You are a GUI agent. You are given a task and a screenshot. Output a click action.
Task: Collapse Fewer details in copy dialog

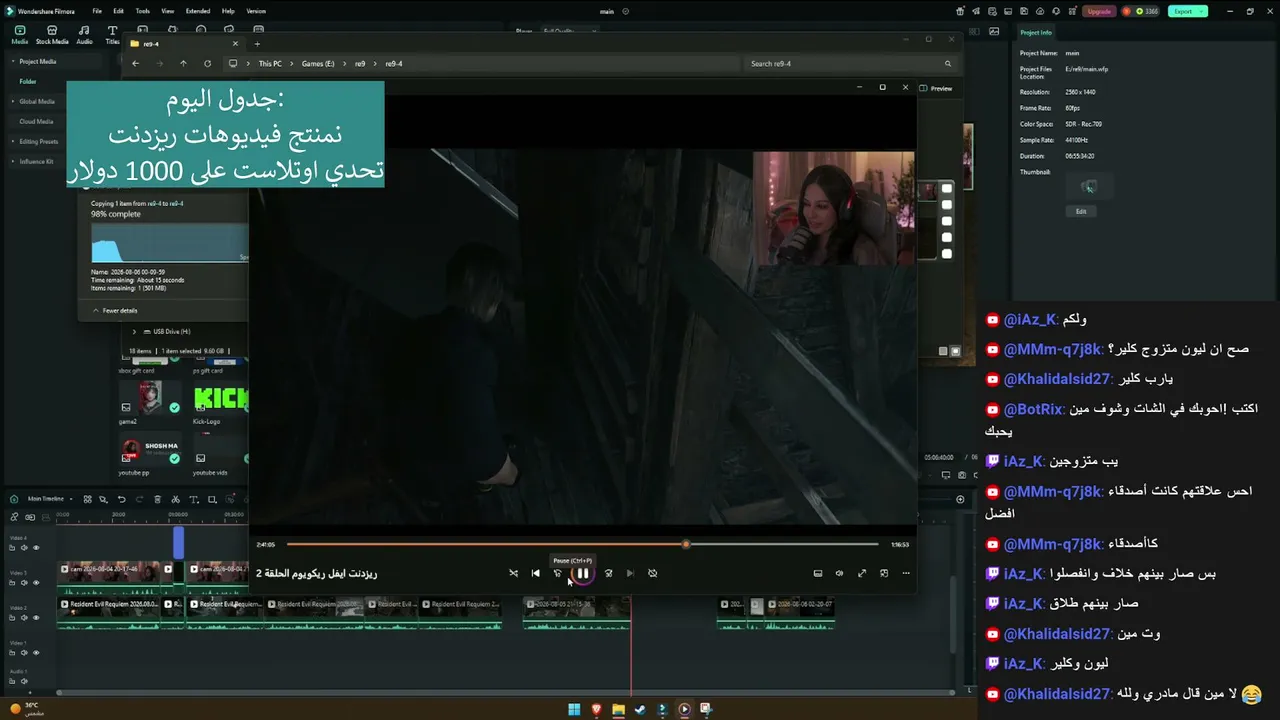pyautogui.click(x=115, y=310)
